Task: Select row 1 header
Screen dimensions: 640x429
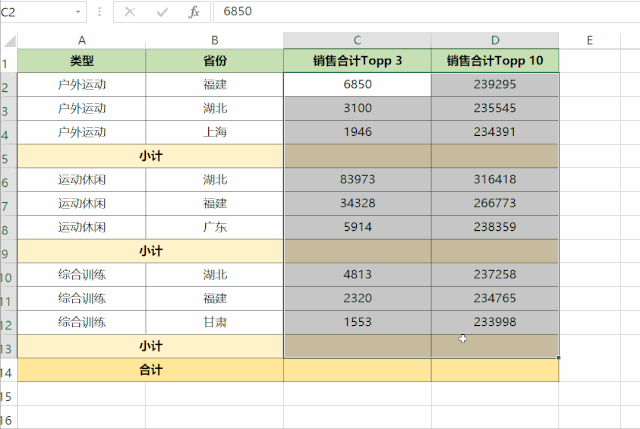Action: tap(9, 61)
